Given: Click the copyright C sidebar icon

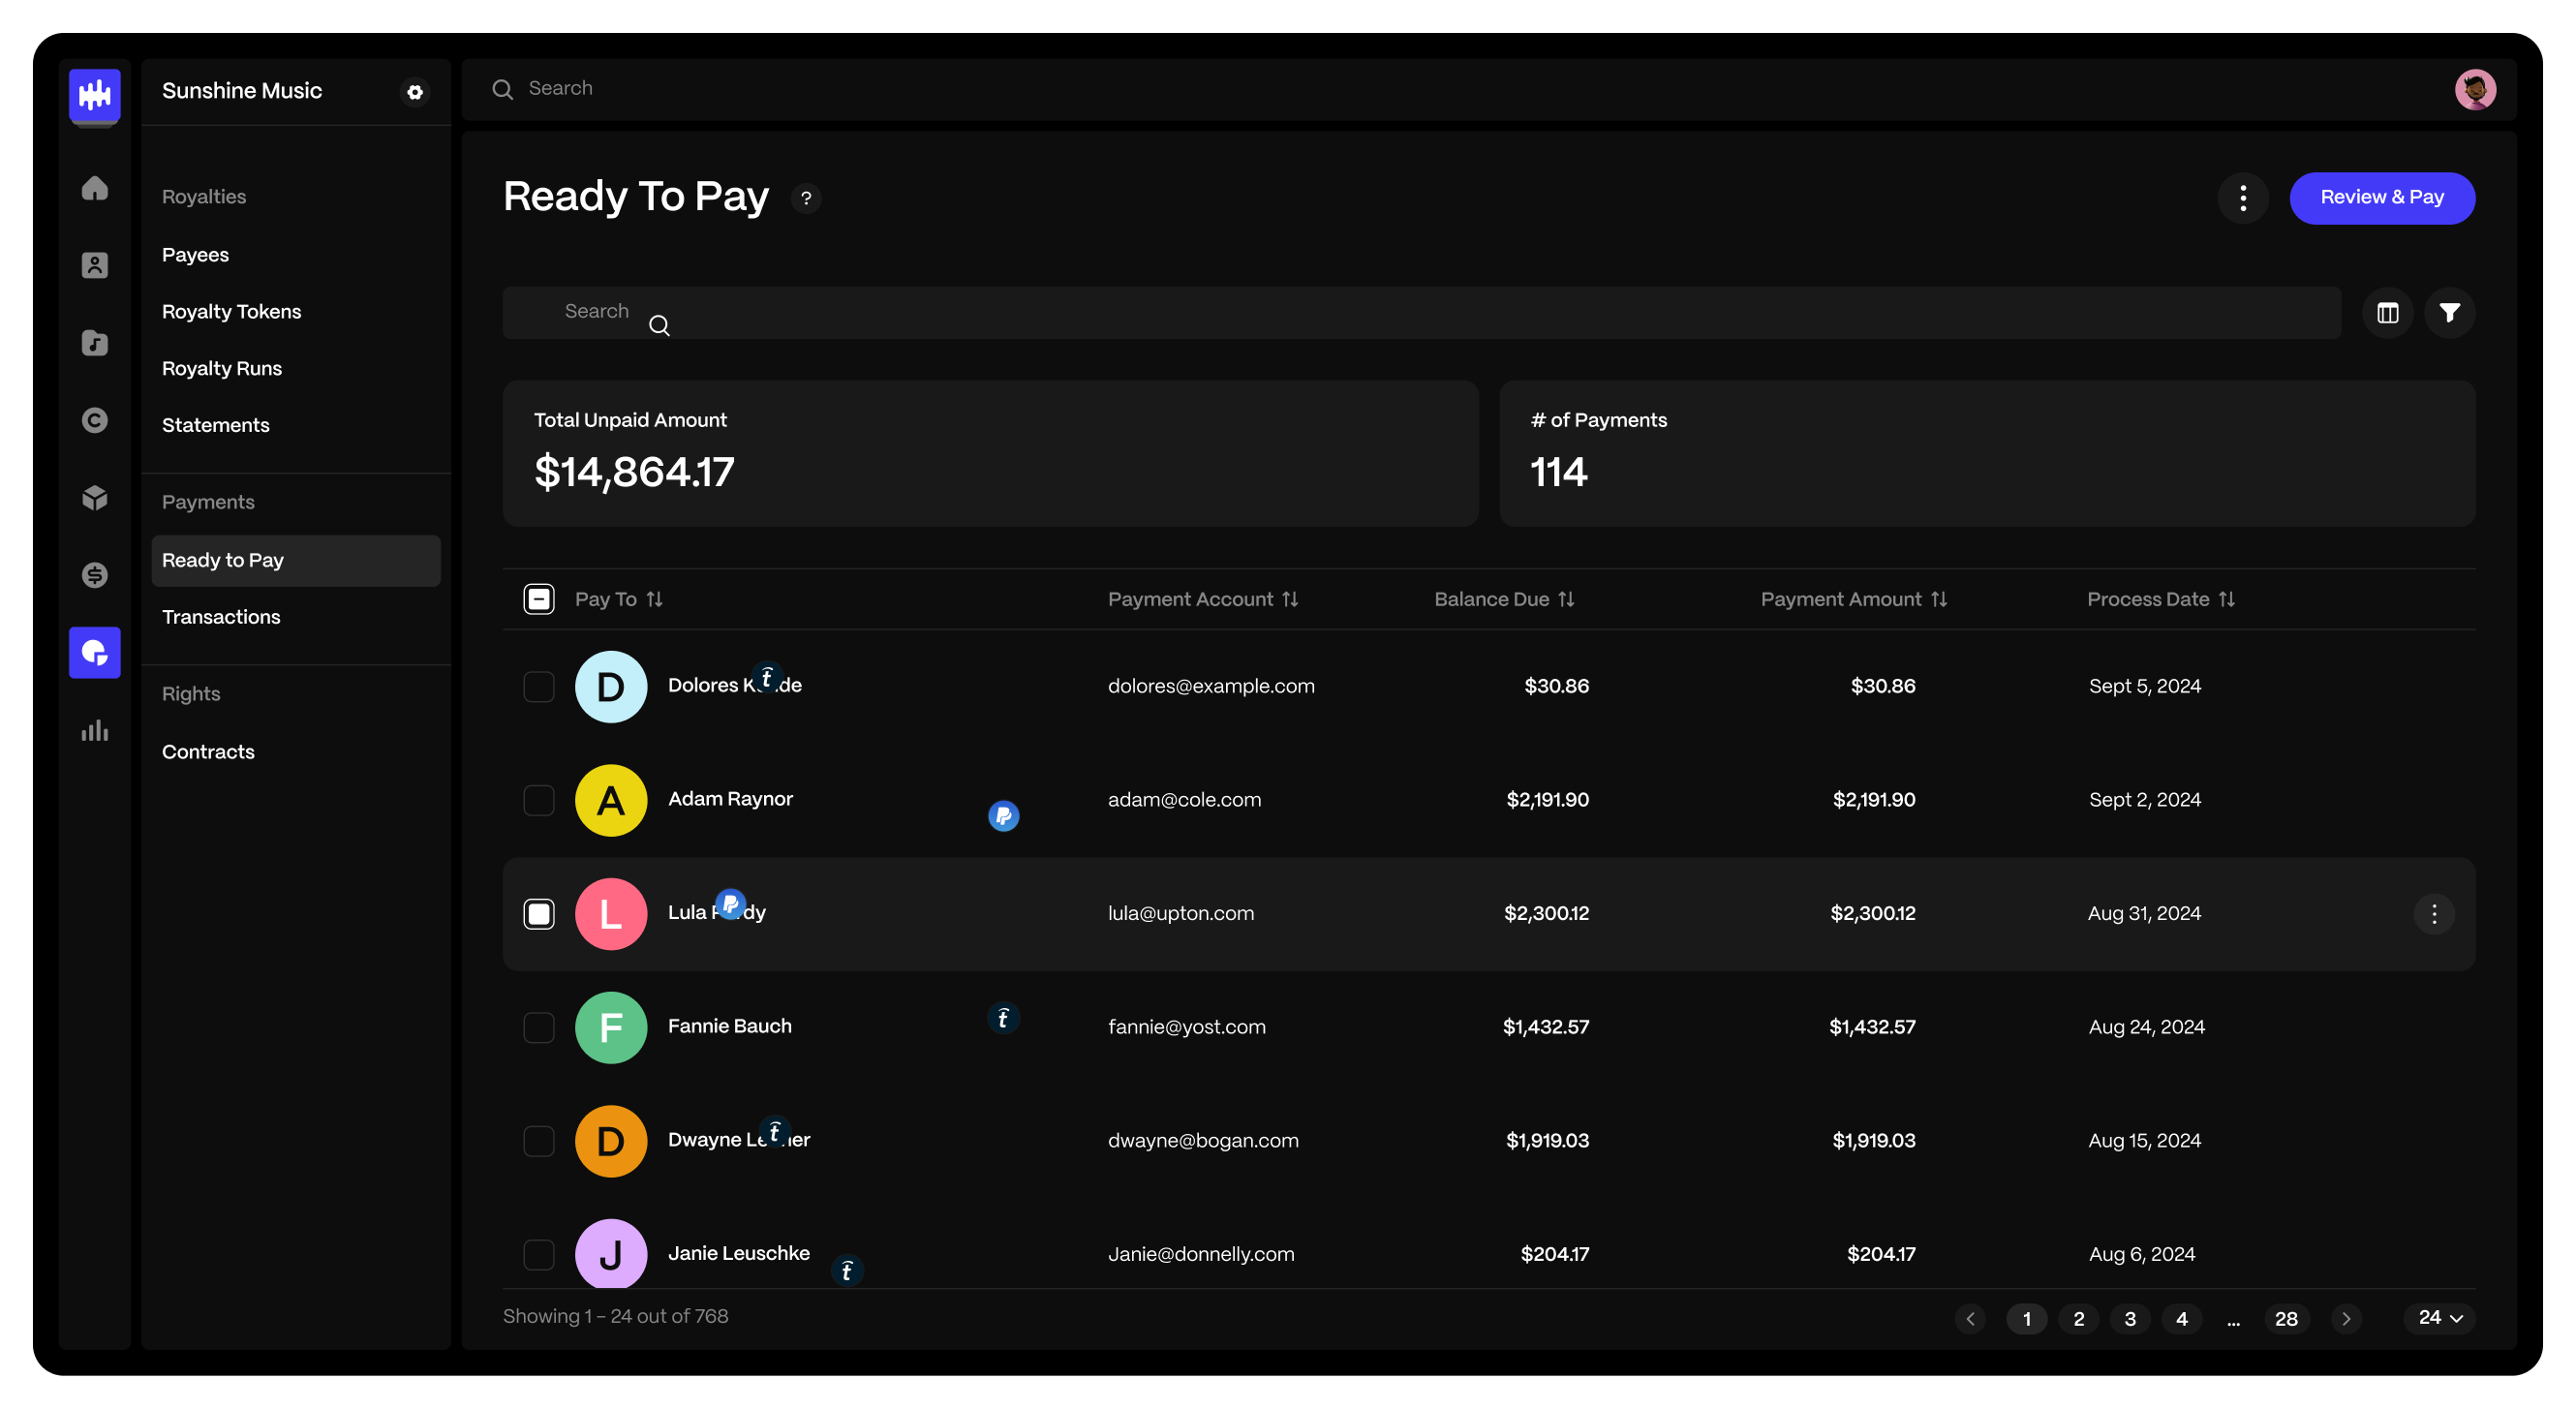Looking at the screenshot, I should 95,420.
